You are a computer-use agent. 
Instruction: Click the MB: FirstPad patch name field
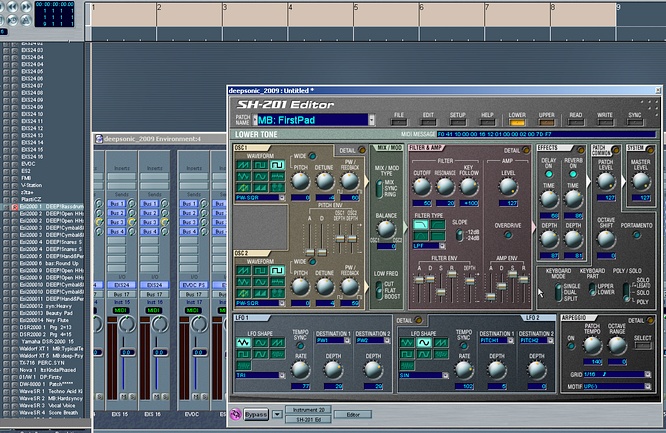click(313, 120)
